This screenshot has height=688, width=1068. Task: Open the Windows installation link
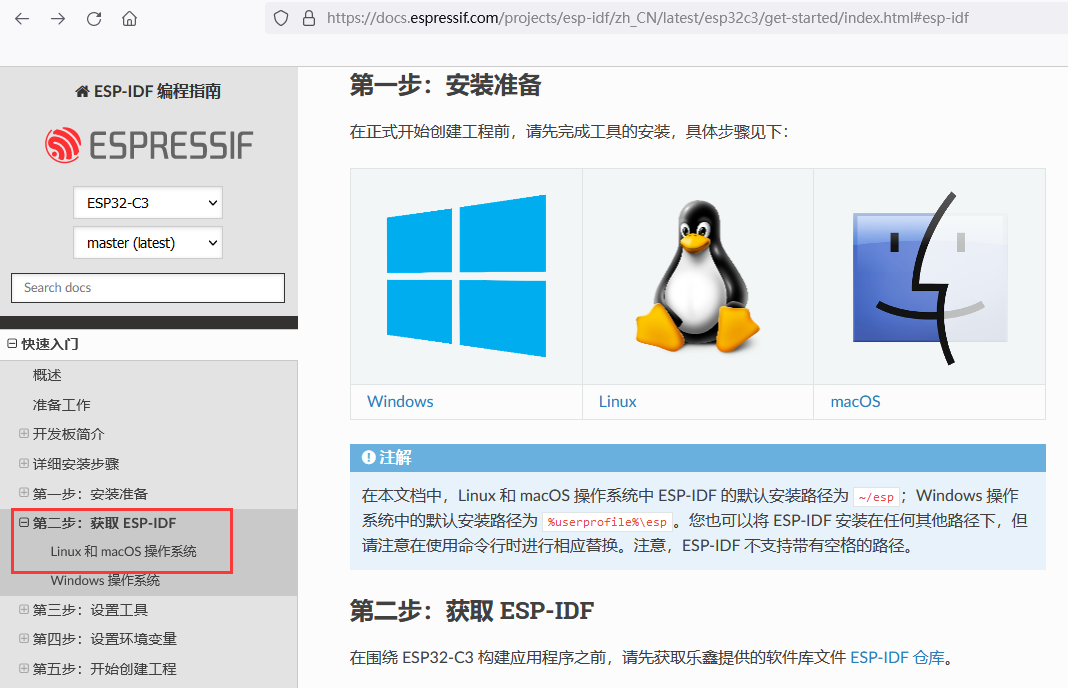tap(400, 402)
